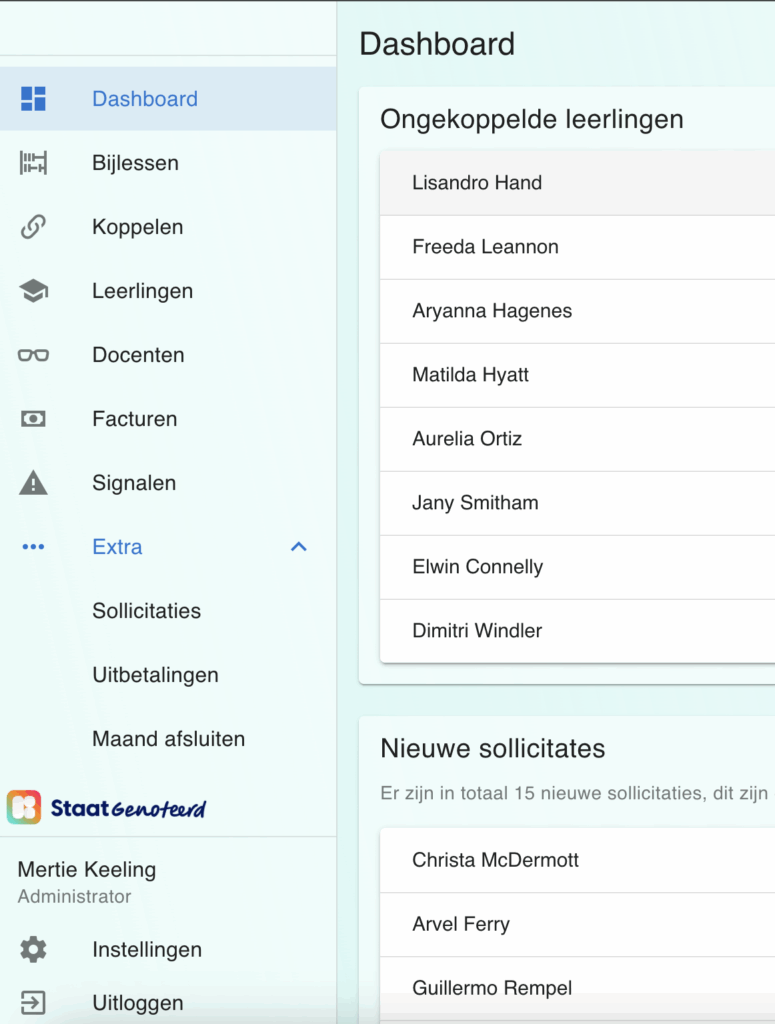Image resolution: width=775 pixels, height=1024 pixels.
Task: Click the Docenten glasses icon
Action: 33,355
